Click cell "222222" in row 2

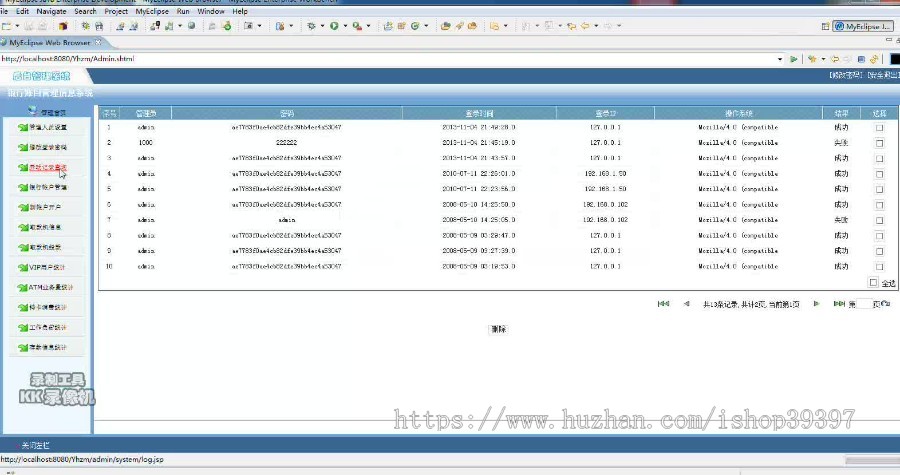(x=286, y=143)
